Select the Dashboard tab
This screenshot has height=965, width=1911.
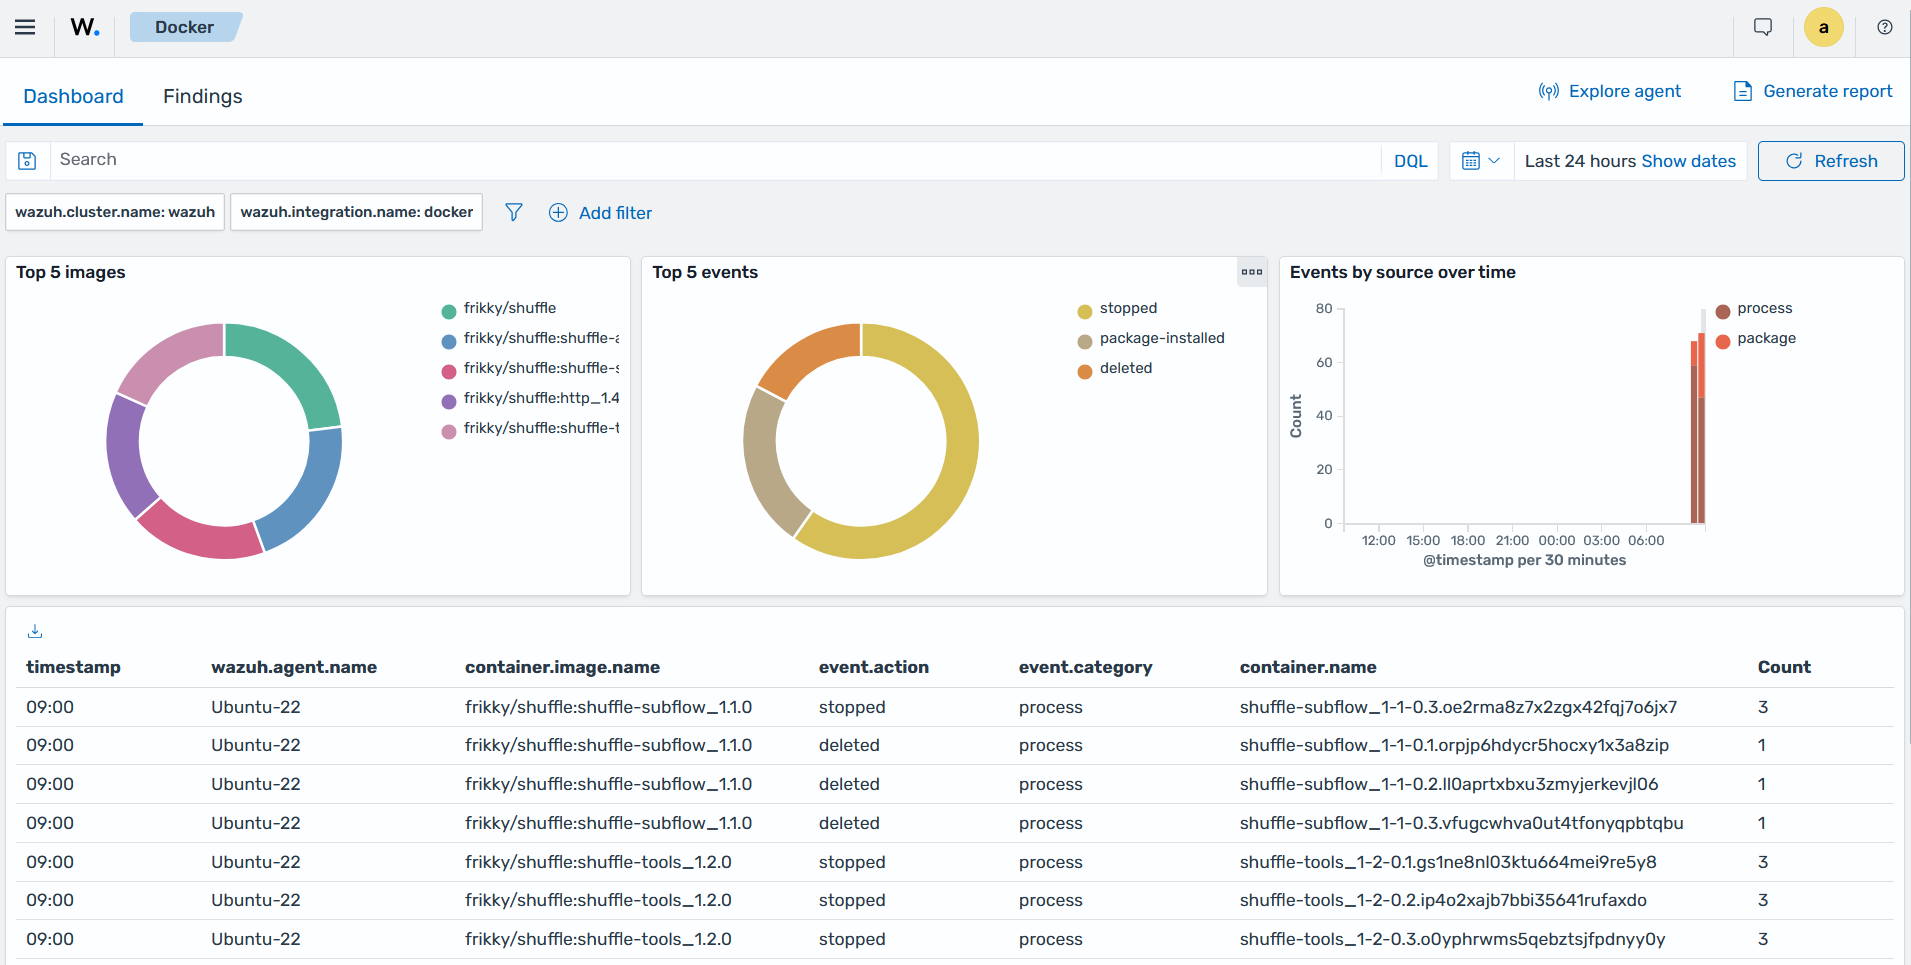(74, 96)
